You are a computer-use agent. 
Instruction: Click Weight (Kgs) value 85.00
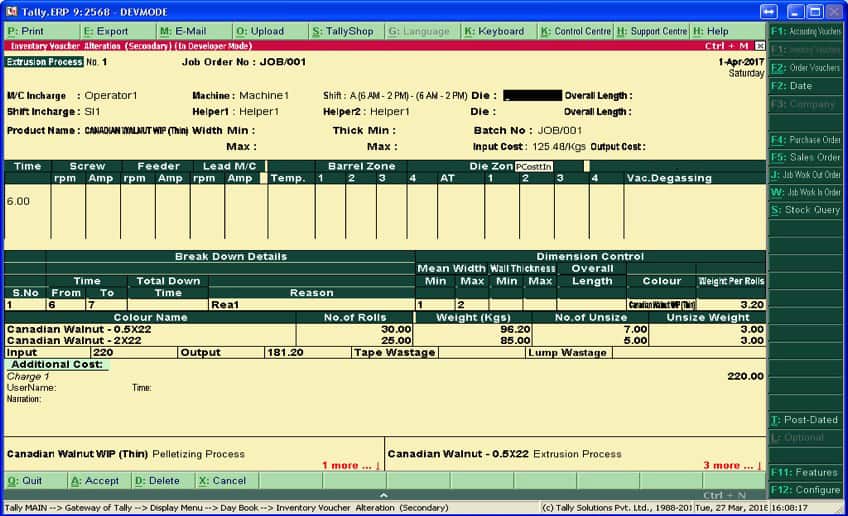[x=515, y=340]
